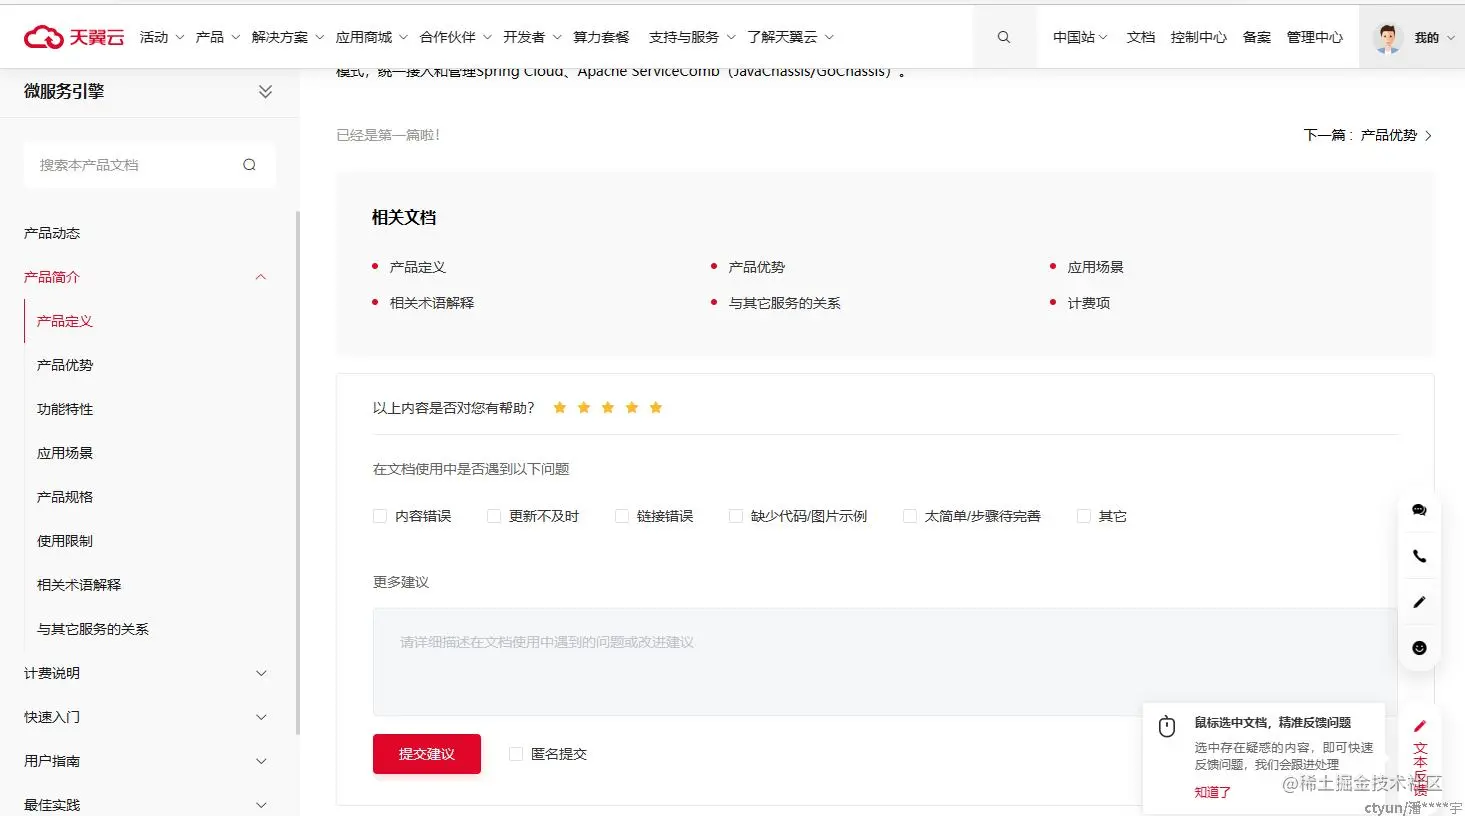Collapse the 微服务引擎 sidebar double chevron
This screenshot has width=1465, height=816.
265,91
